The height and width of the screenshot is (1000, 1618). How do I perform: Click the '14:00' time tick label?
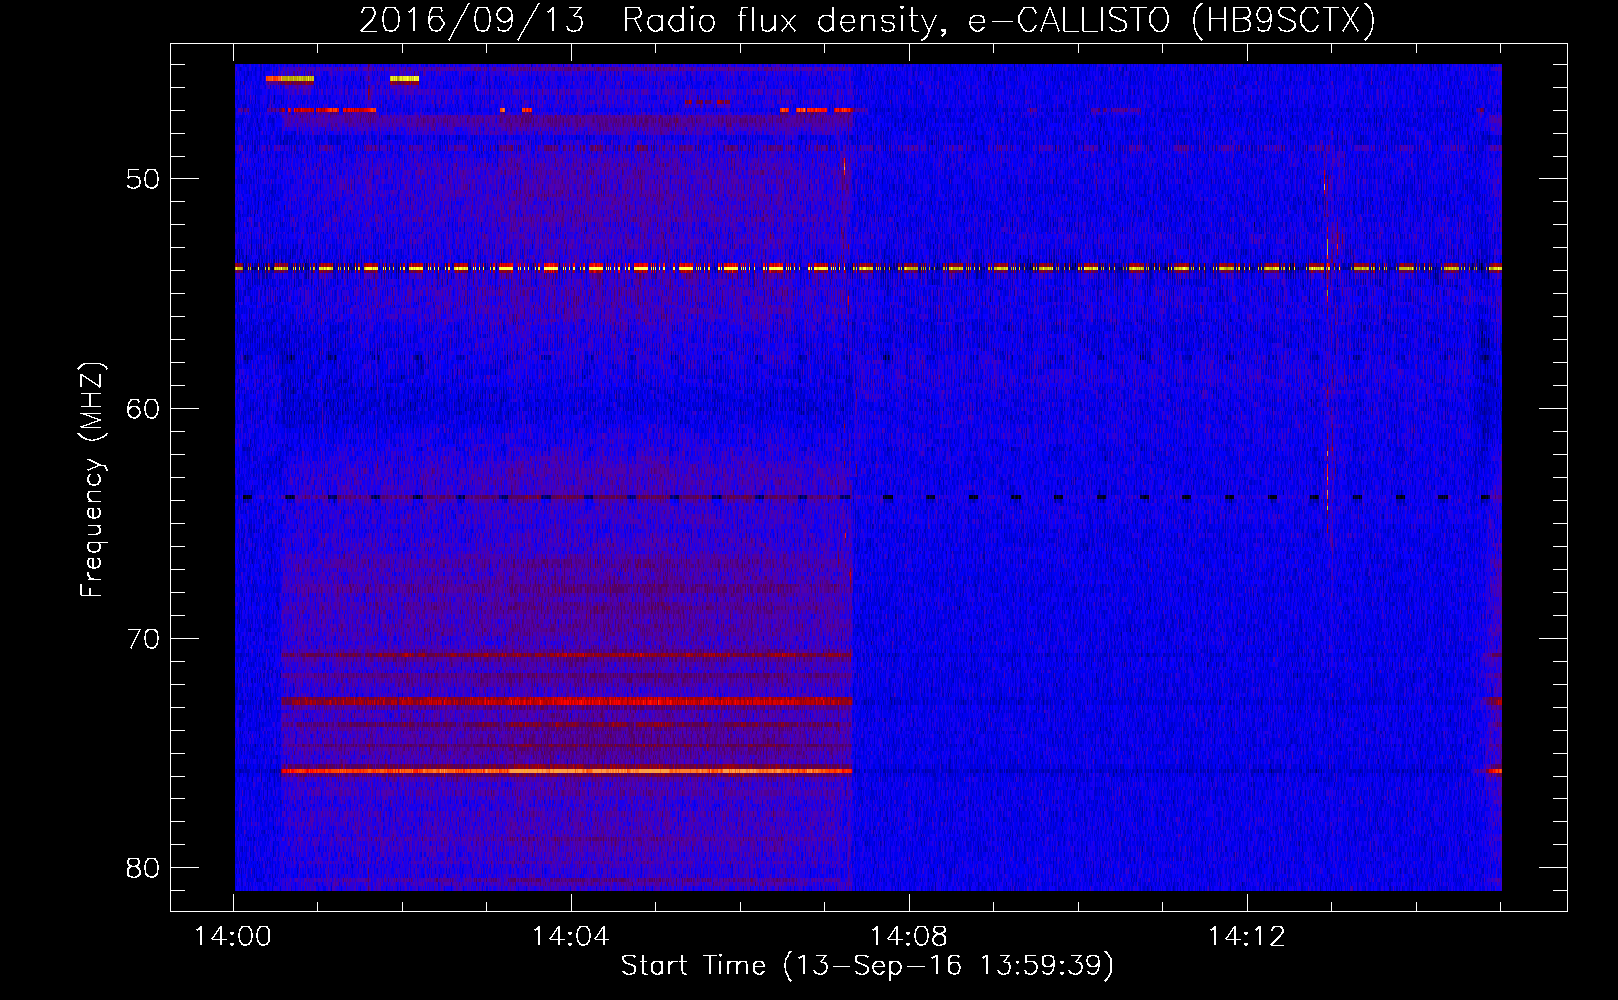(x=233, y=936)
